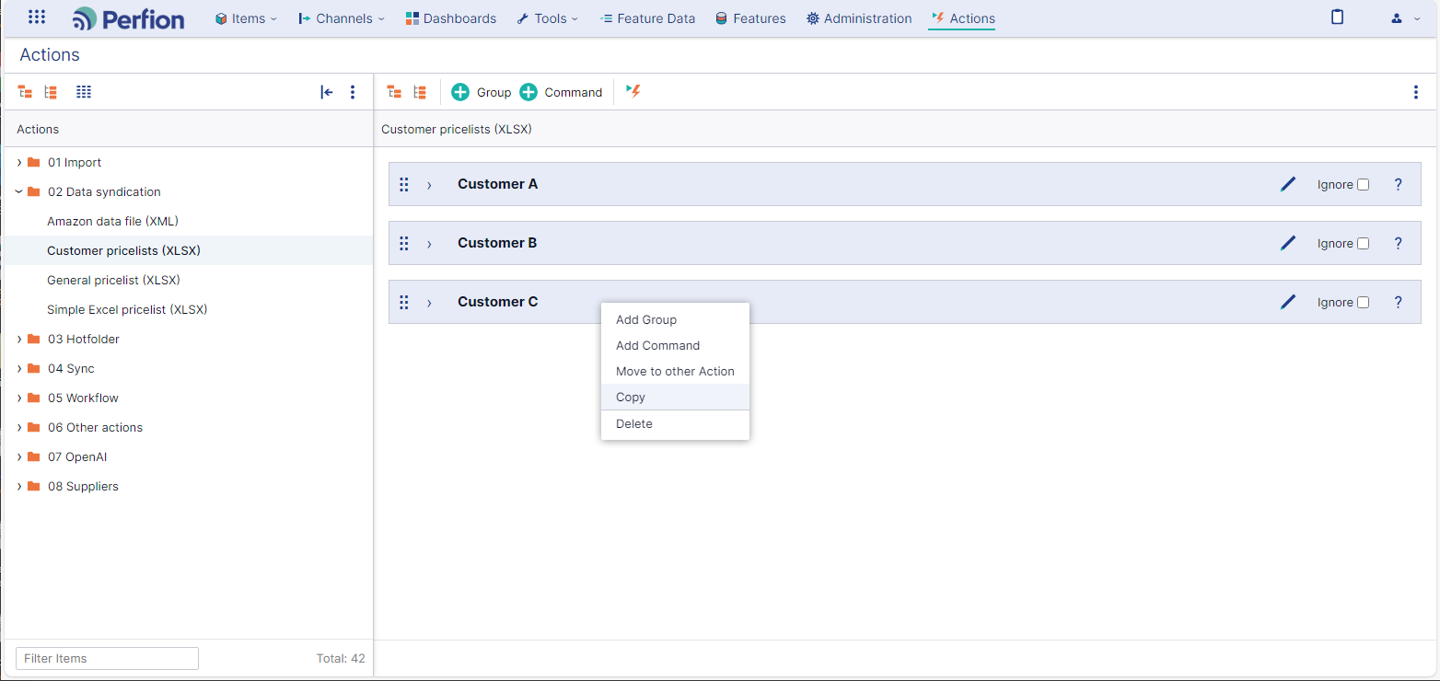1440x681 pixels.
Task: Open the Tools dropdown menu
Action: coord(548,18)
